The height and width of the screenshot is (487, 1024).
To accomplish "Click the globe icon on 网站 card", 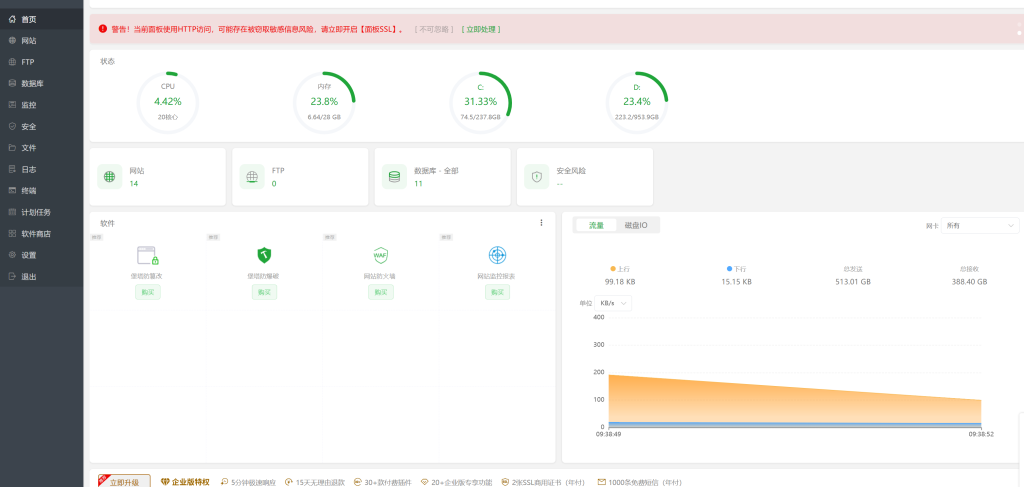I will [x=110, y=177].
